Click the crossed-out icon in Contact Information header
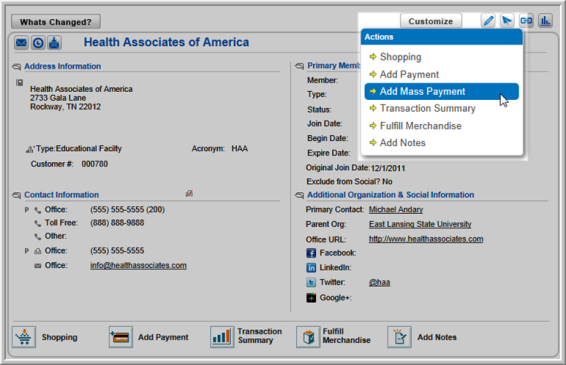The image size is (566, 365). [189, 194]
